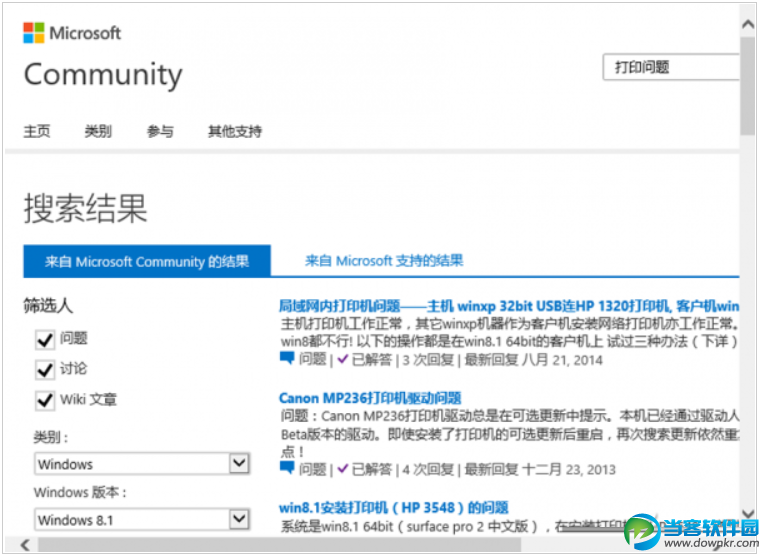This screenshot has width=760, height=557.
Task: Open the 主页 navigation item
Action: (x=37, y=131)
